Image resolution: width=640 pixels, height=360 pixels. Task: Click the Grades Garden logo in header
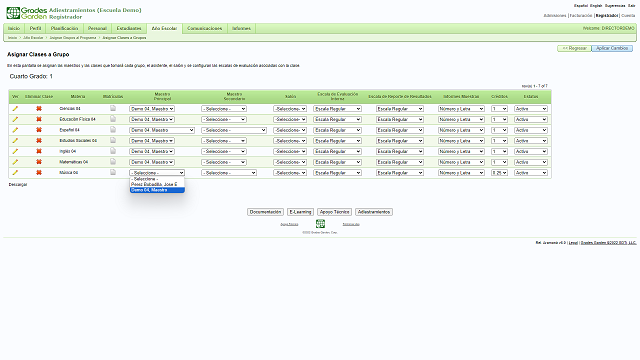[x=27, y=13]
